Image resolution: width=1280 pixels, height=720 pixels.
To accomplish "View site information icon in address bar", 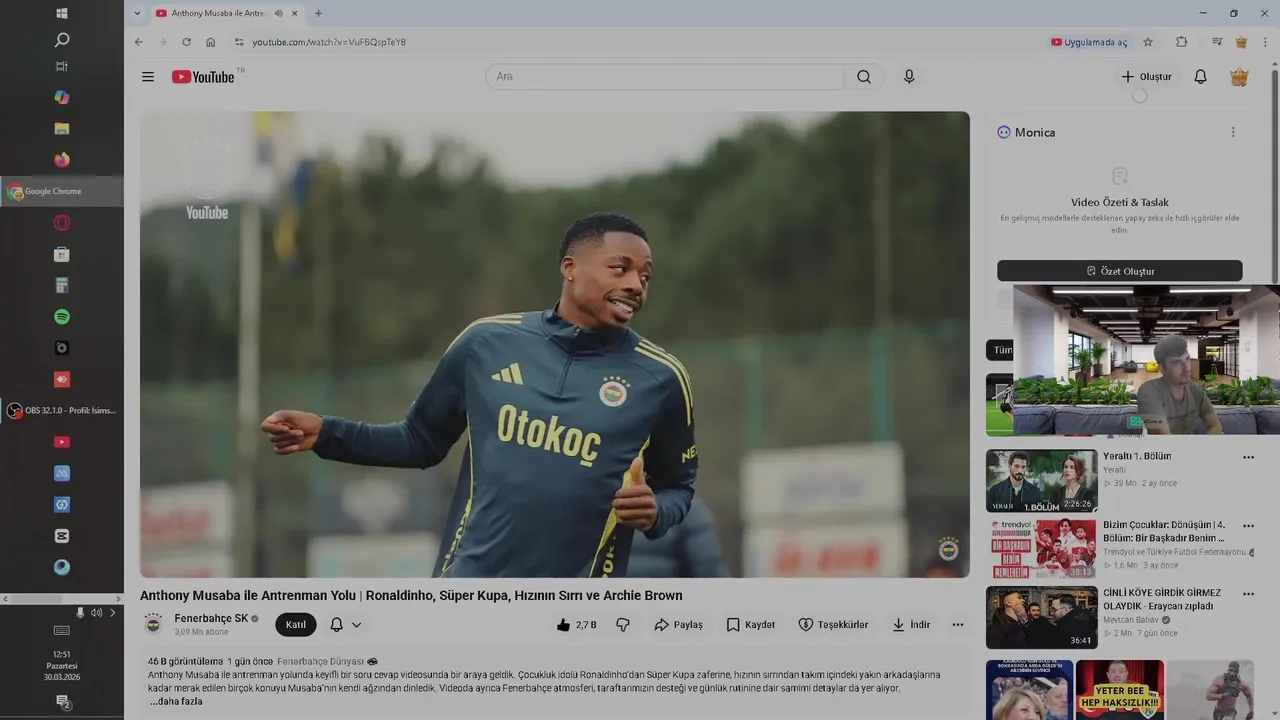I will (238, 42).
